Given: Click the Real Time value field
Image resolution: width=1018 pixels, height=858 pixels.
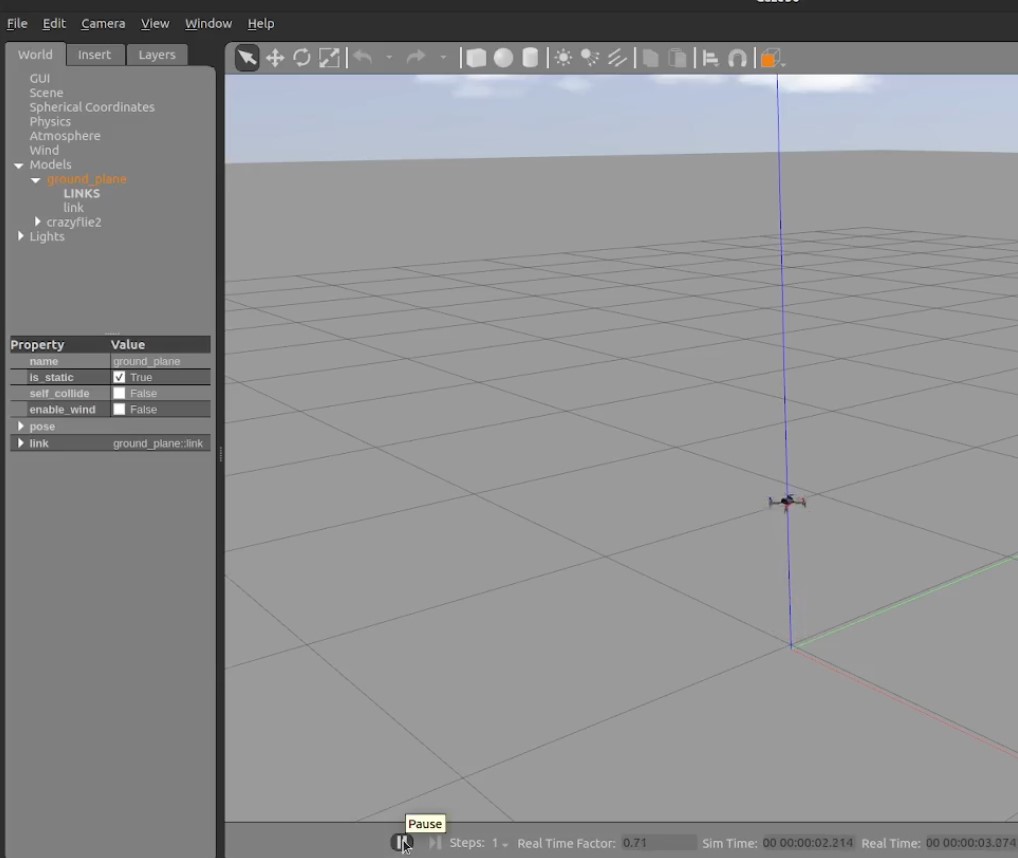Looking at the screenshot, I should 971,842.
